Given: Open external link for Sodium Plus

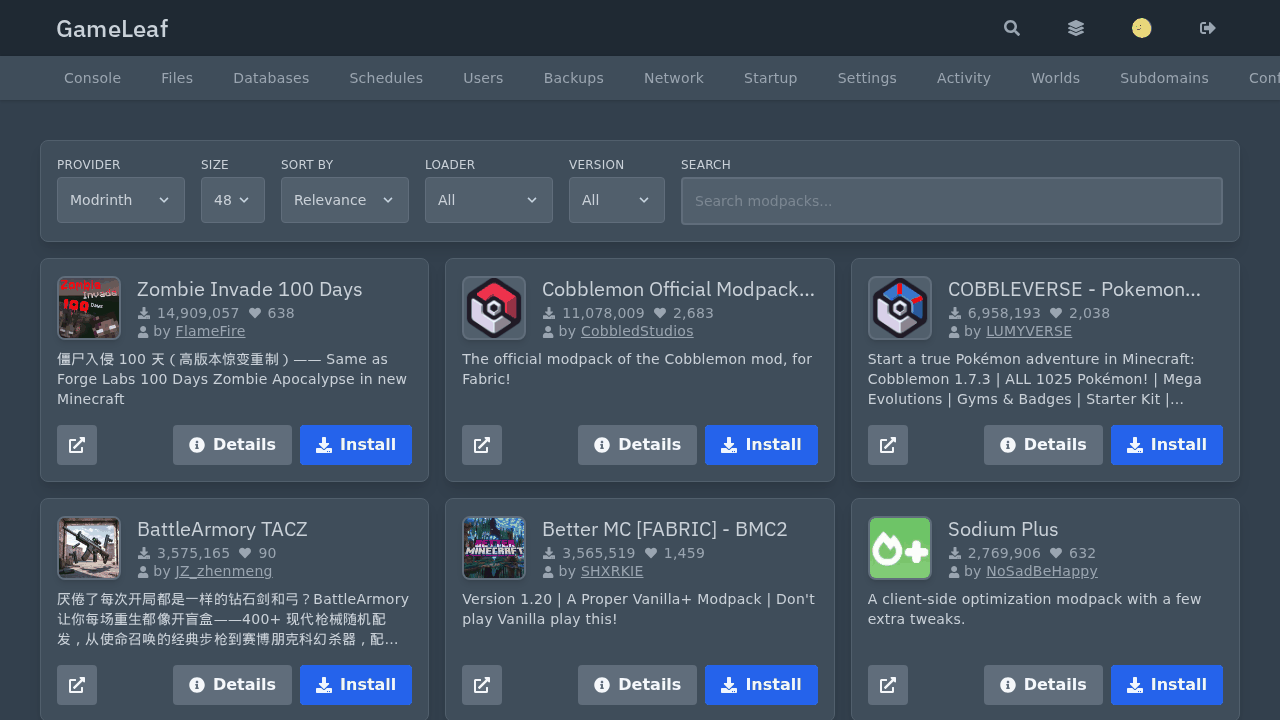Looking at the screenshot, I should pyautogui.click(x=888, y=685).
